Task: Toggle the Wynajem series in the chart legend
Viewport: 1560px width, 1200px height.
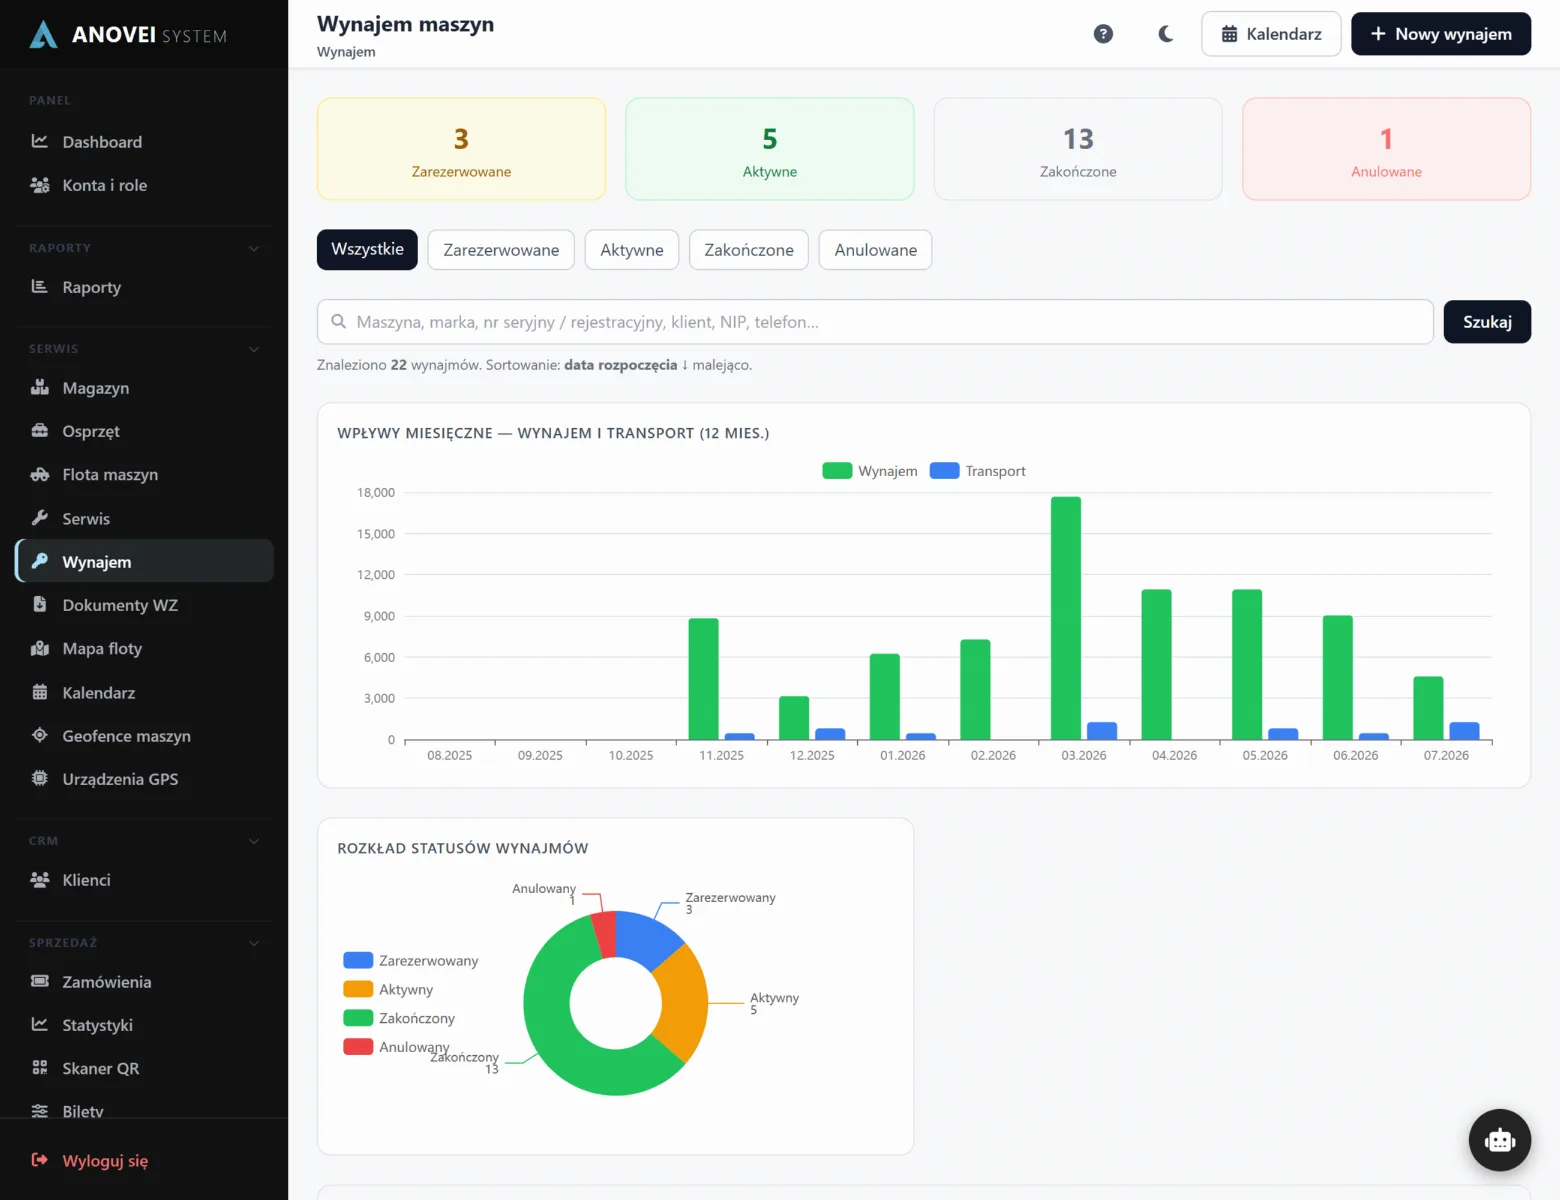Action: point(869,471)
